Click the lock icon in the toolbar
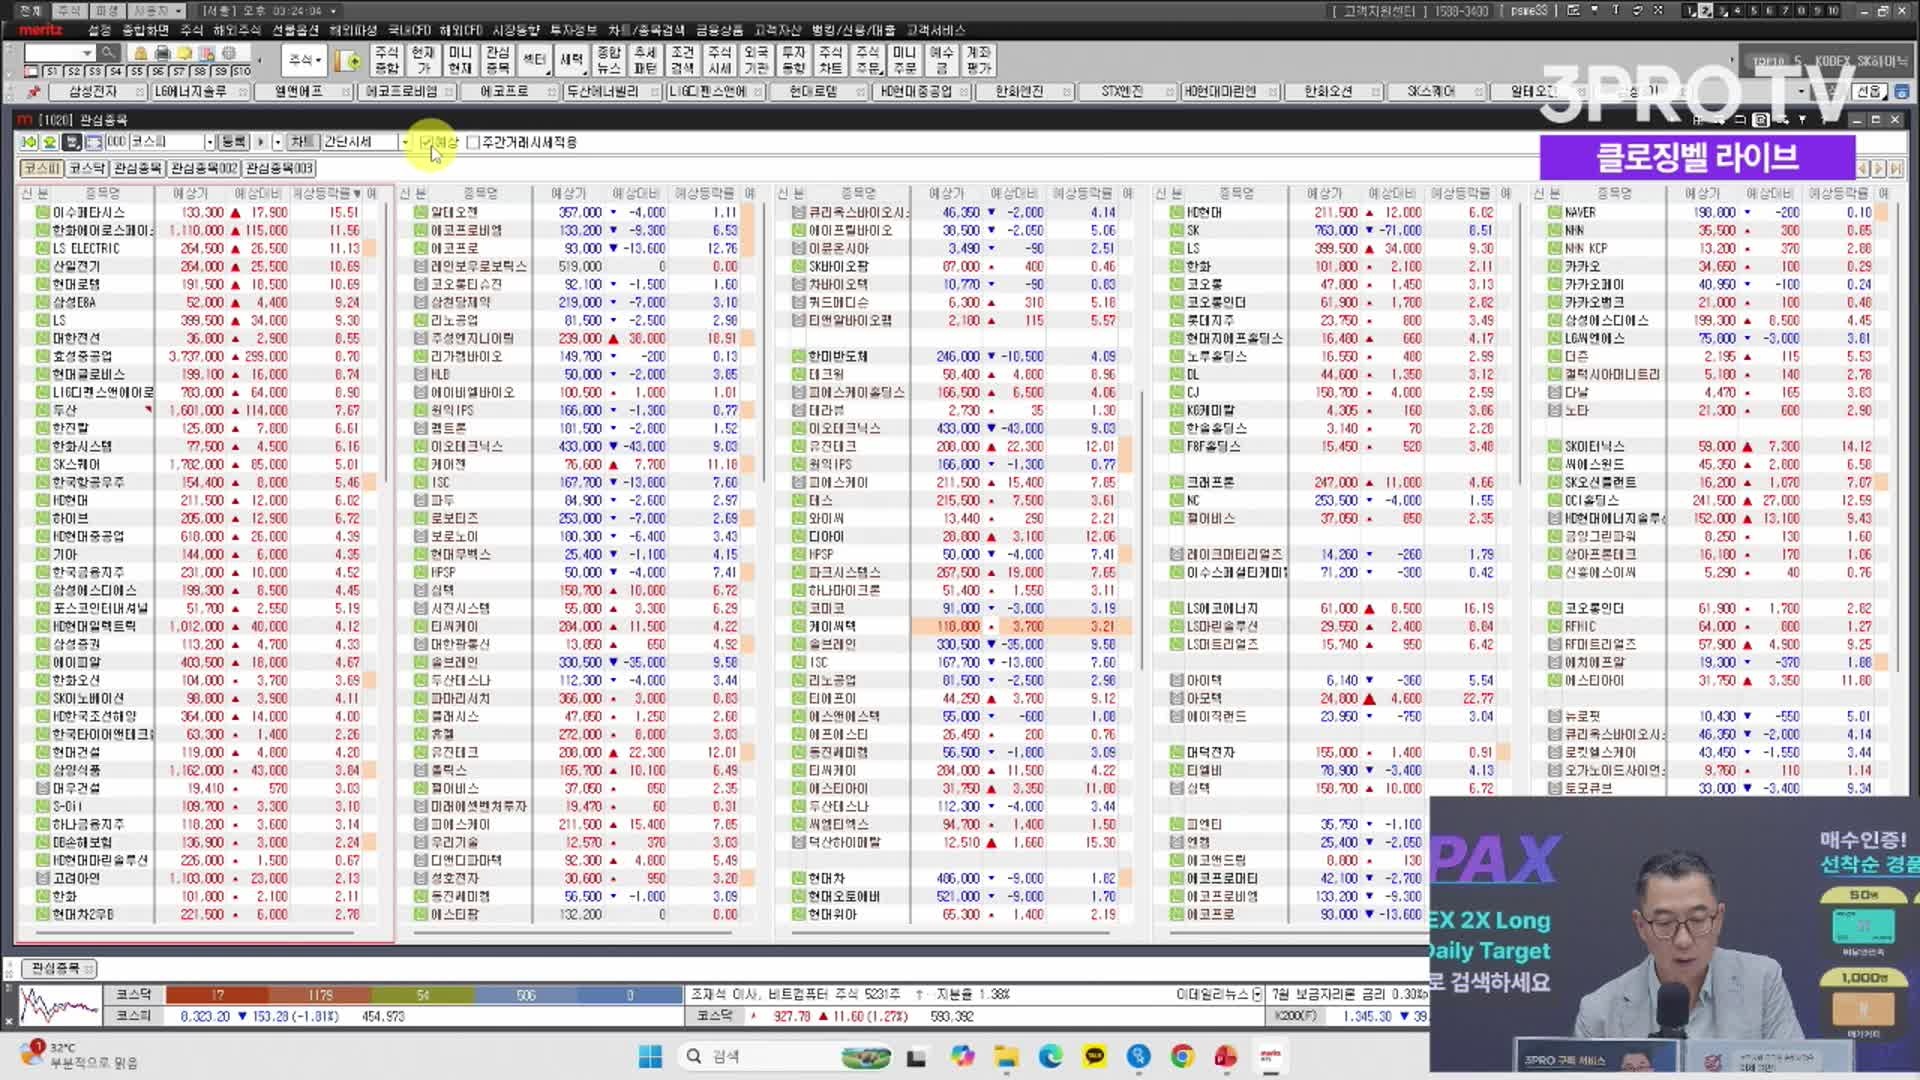This screenshot has height=1080, width=1920. 140,52
